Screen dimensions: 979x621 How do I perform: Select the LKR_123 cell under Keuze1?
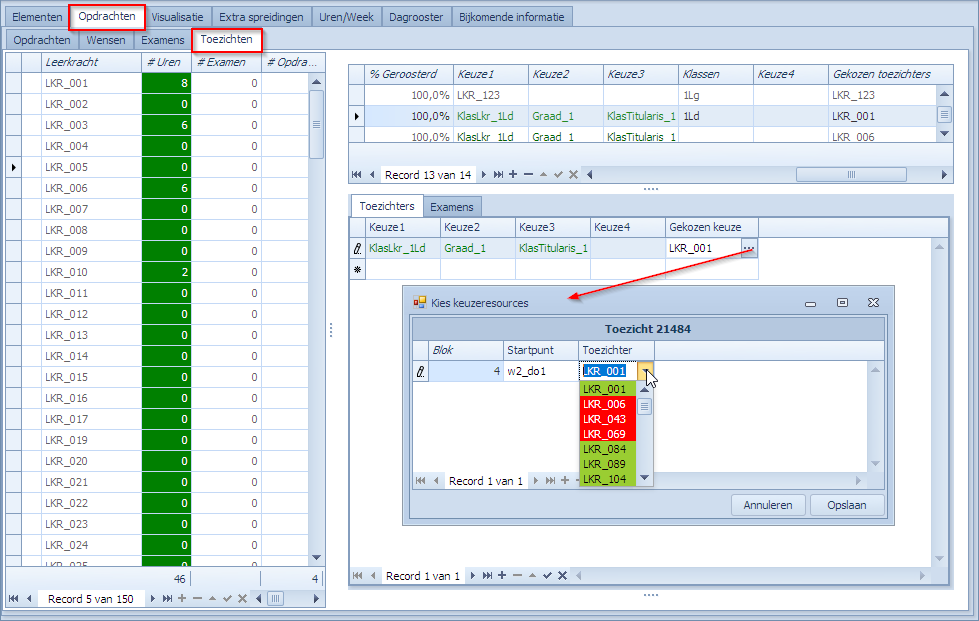(491, 95)
